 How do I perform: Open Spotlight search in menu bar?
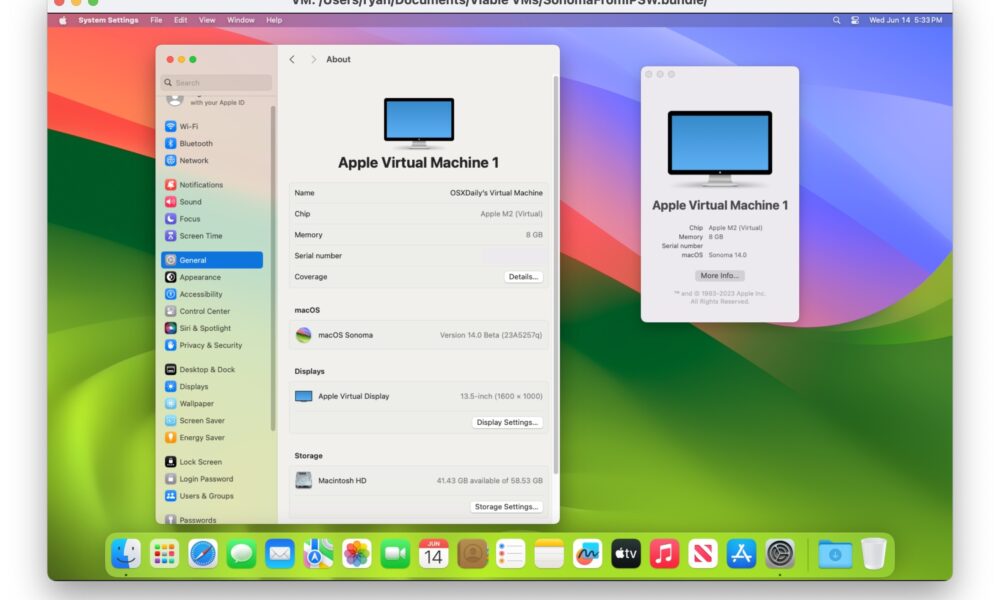point(836,20)
